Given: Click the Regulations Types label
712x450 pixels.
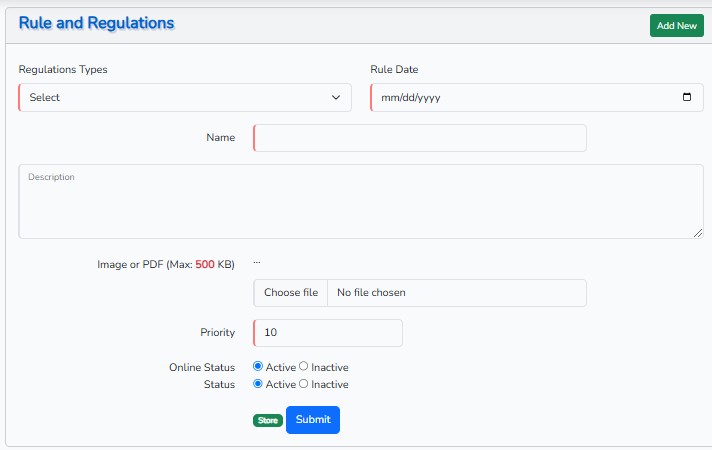Looking at the screenshot, I should (x=63, y=70).
